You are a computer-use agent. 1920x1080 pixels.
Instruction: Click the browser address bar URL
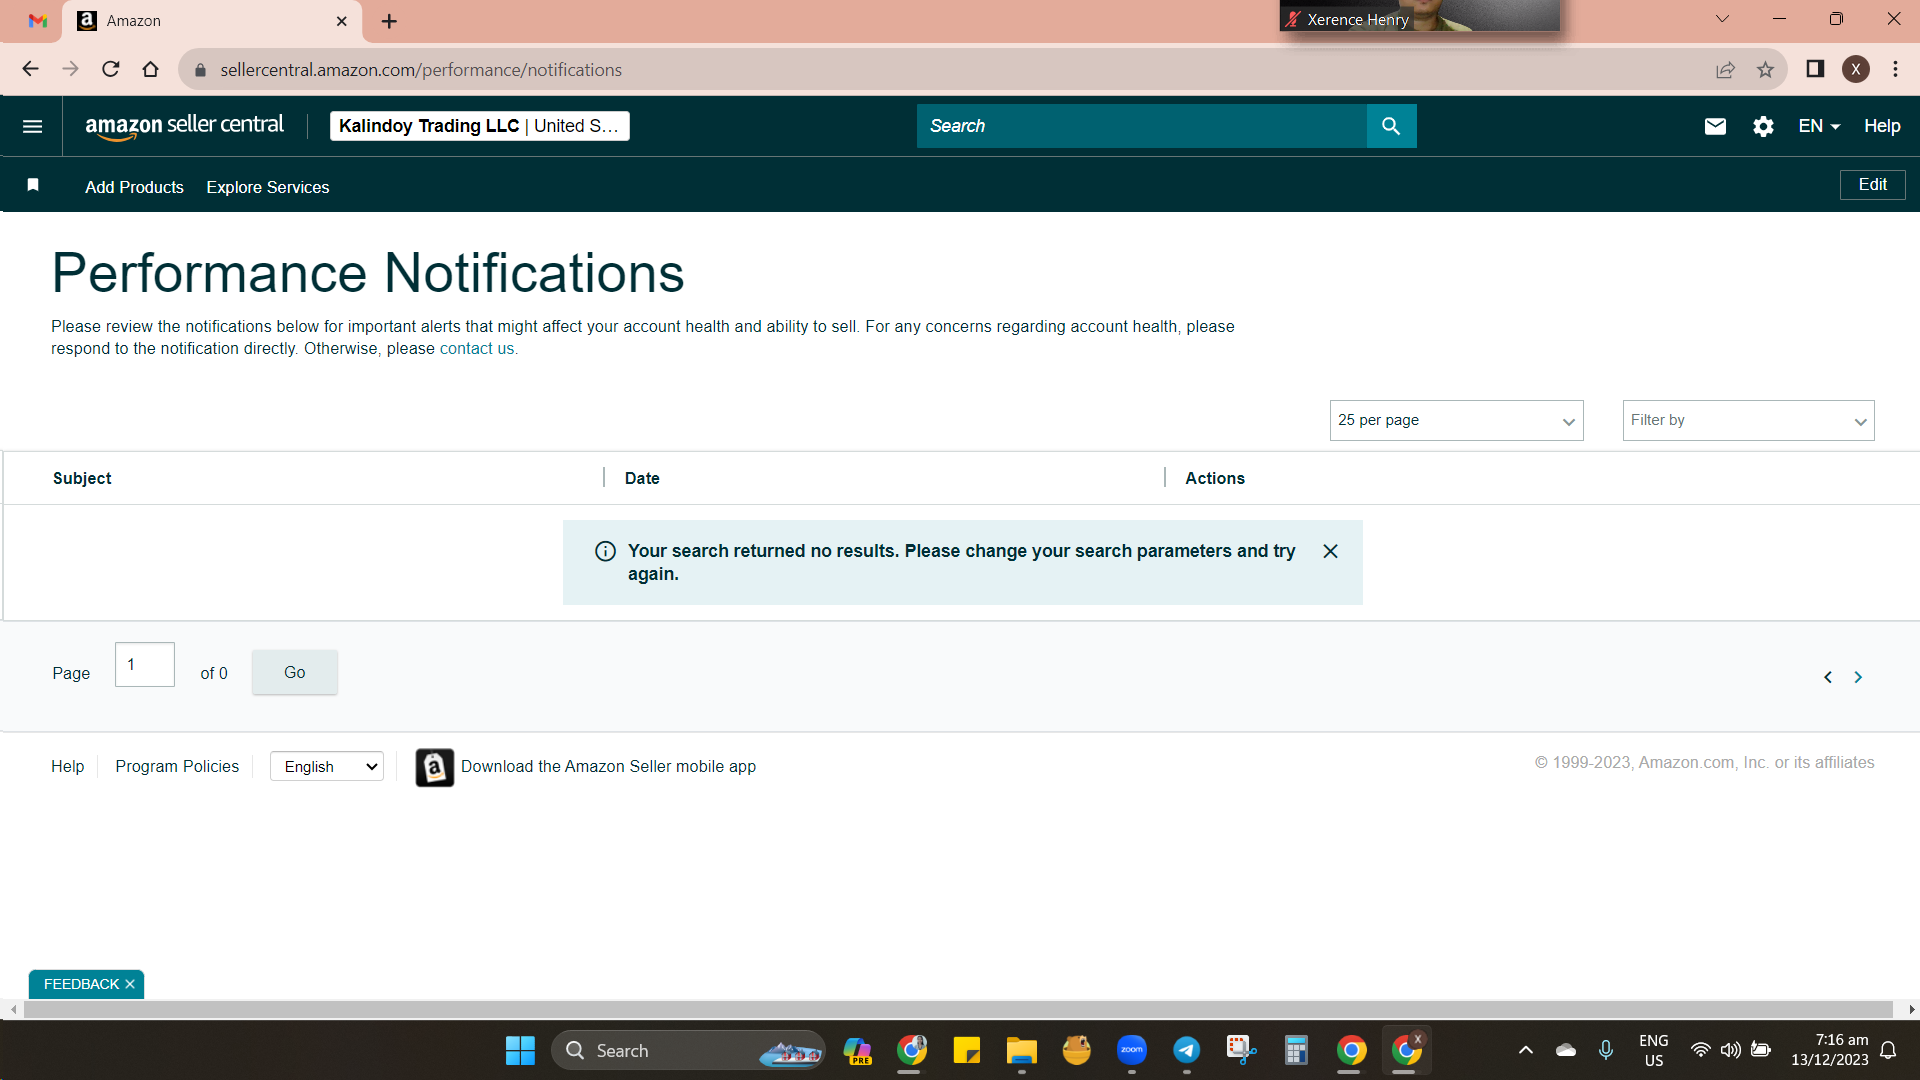tap(421, 70)
